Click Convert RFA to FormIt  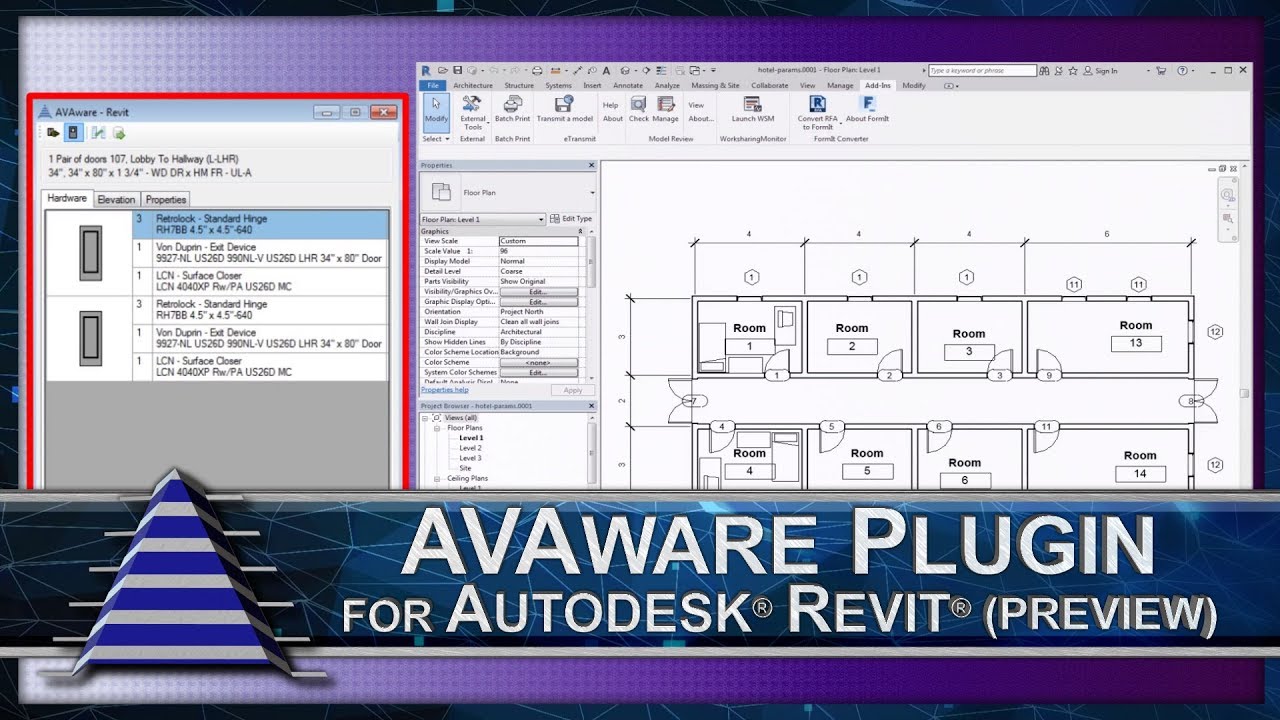point(817,112)
